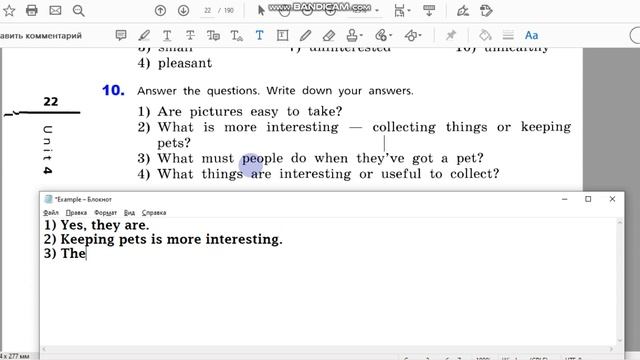Image resolution: width=640 pixels, height=360 pixels.
Task: Select the replace text note tool
Action: pyautogui.click(x=213, y=36)
